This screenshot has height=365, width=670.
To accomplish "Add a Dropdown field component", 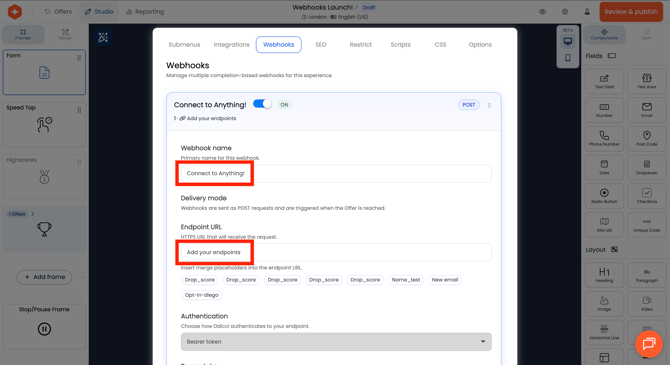I will tap(646, 167).
